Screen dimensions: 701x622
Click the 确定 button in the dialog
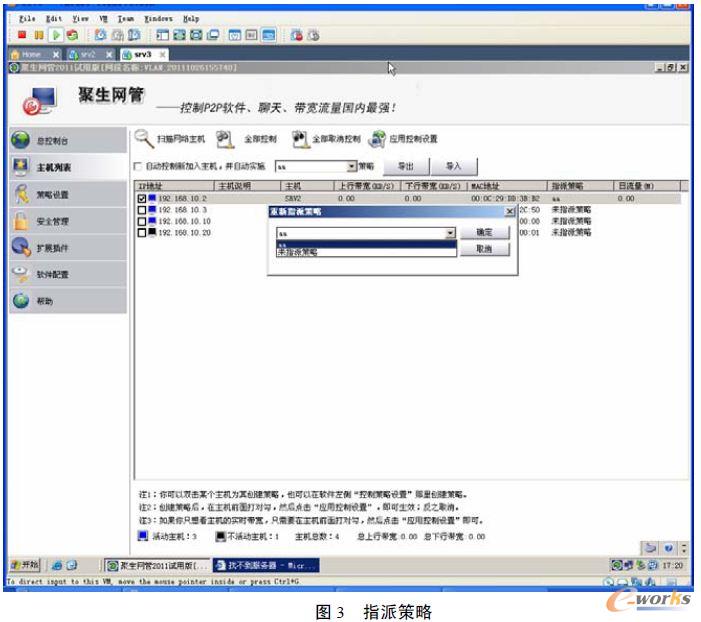[x=484, y=233]
